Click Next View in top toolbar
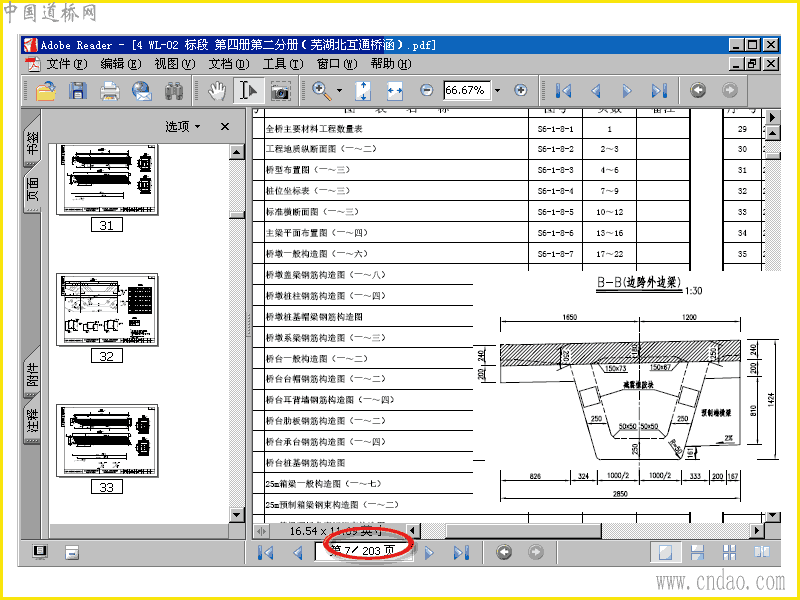The image size is (800, 600). tap(730, 90)
